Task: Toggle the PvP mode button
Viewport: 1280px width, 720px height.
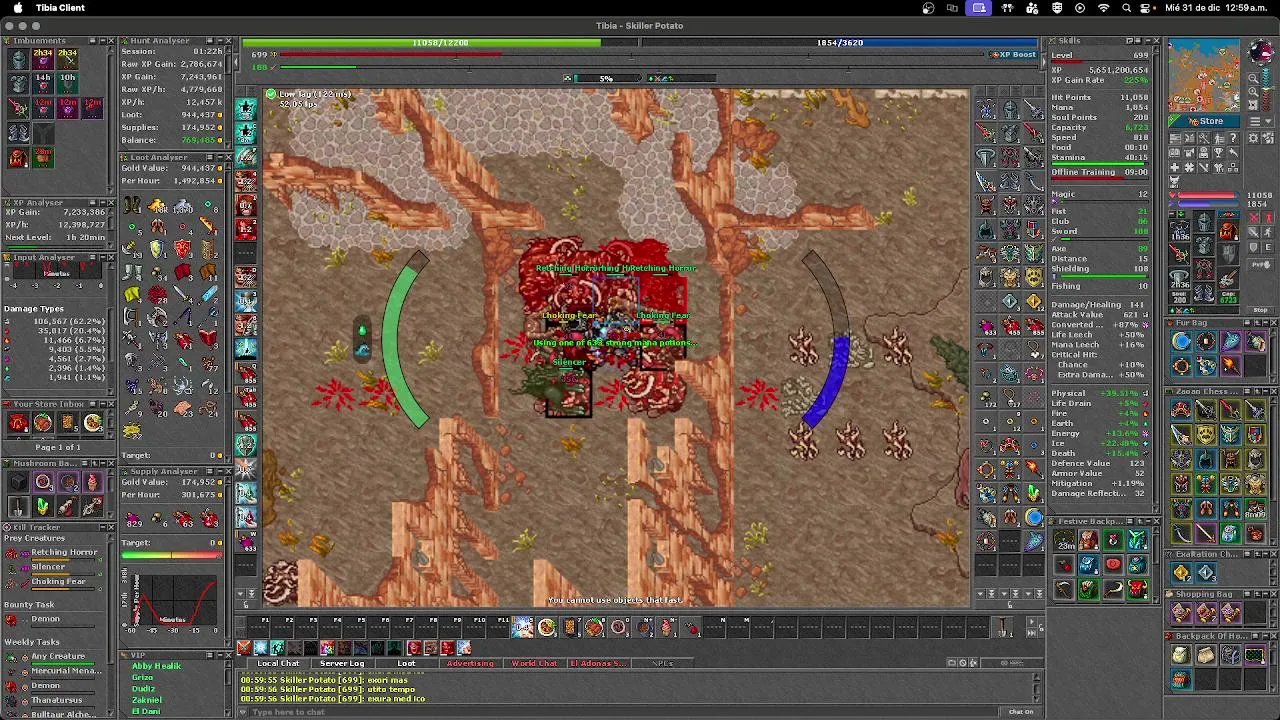Action: (x=1259, y=264)
